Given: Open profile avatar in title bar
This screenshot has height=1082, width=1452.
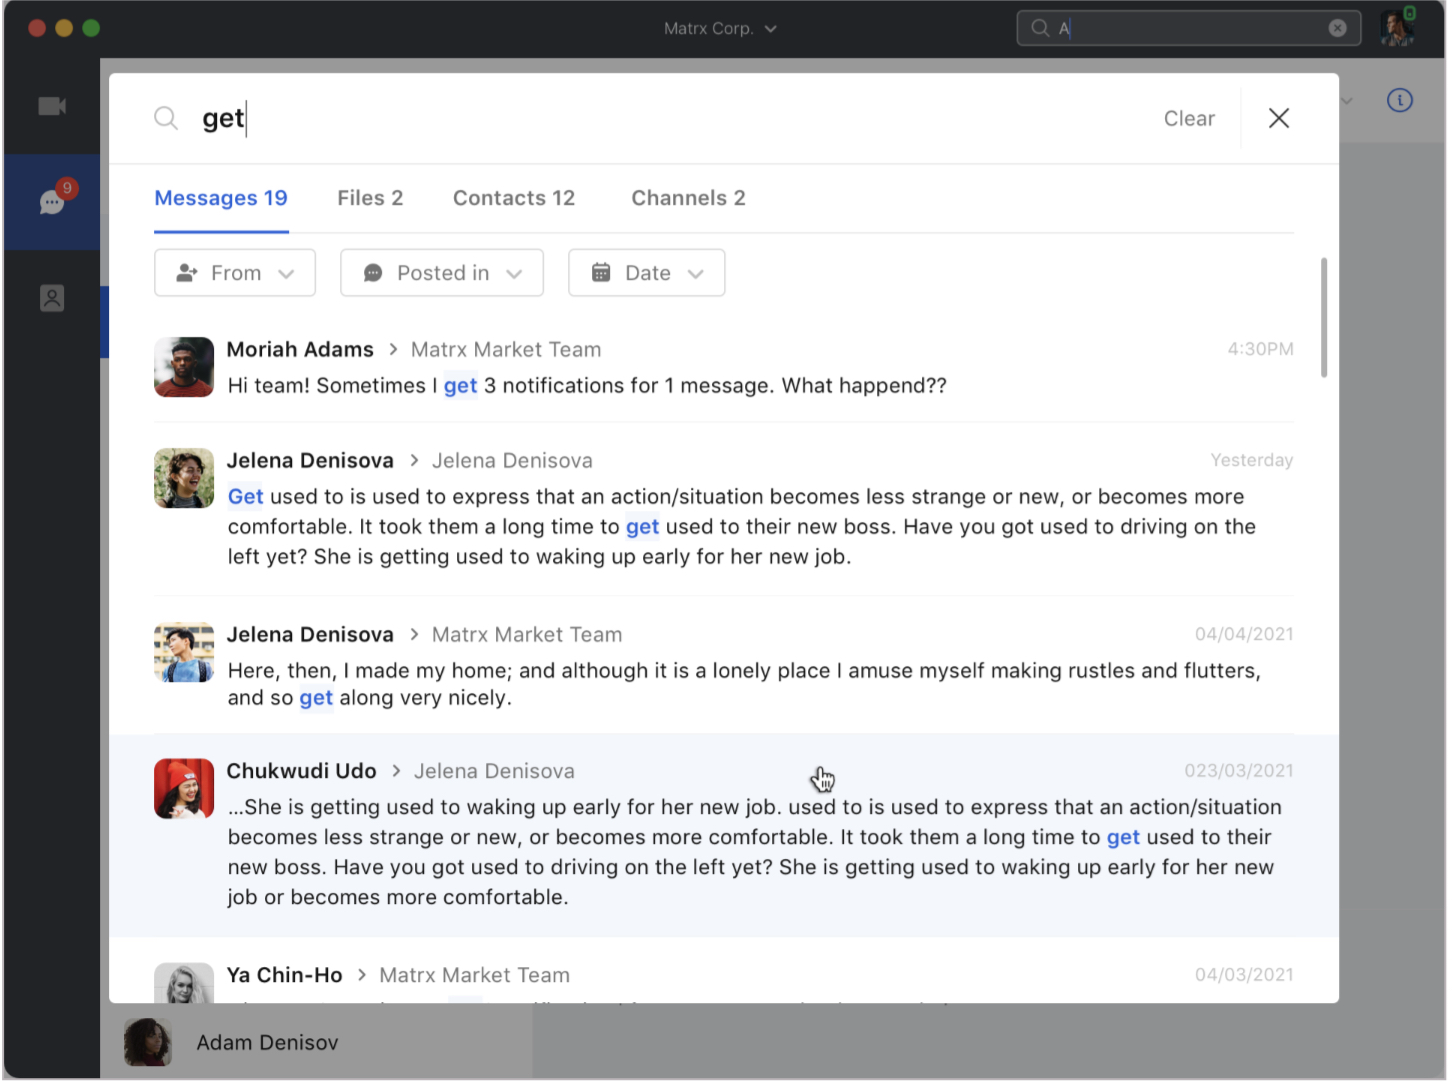Looking at the screenshot, I should point(1396,28).
